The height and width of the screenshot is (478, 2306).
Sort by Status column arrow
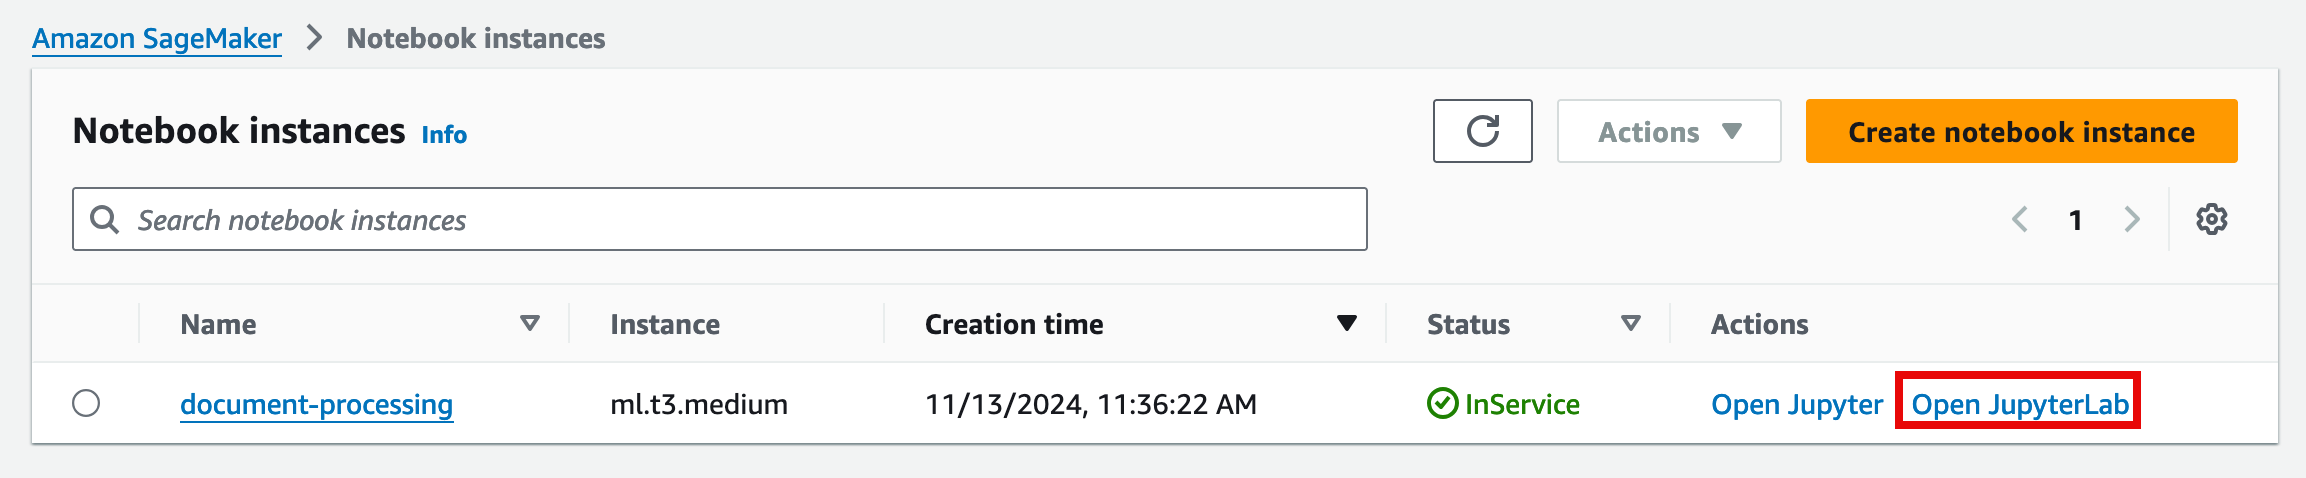pos(1630,323)
